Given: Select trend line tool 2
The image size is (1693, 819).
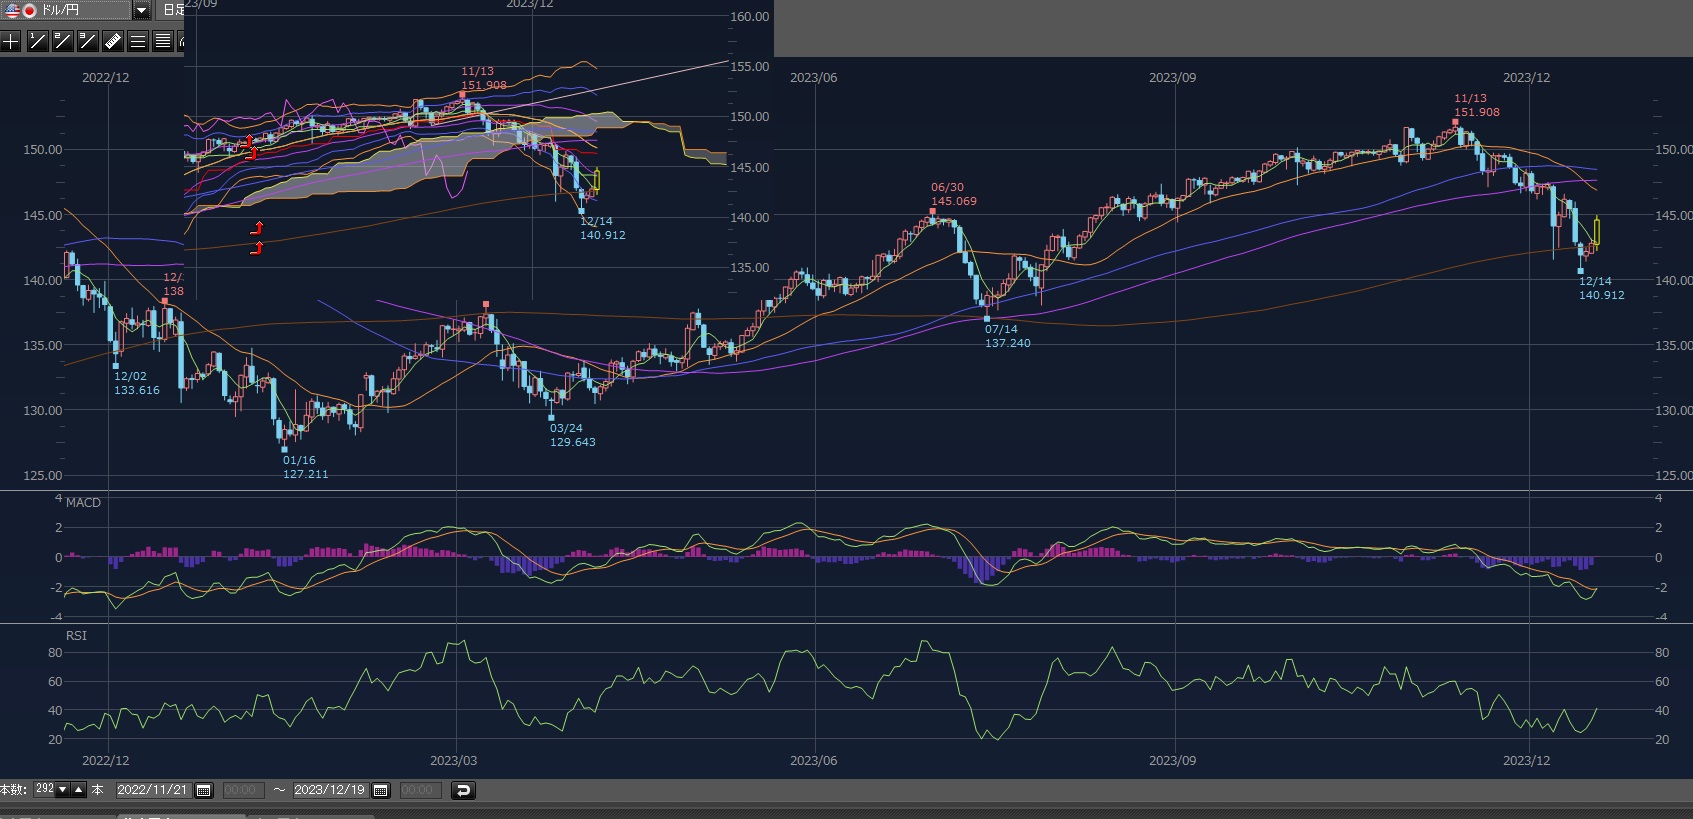Looking at the screenshot, I should (62, 41).
